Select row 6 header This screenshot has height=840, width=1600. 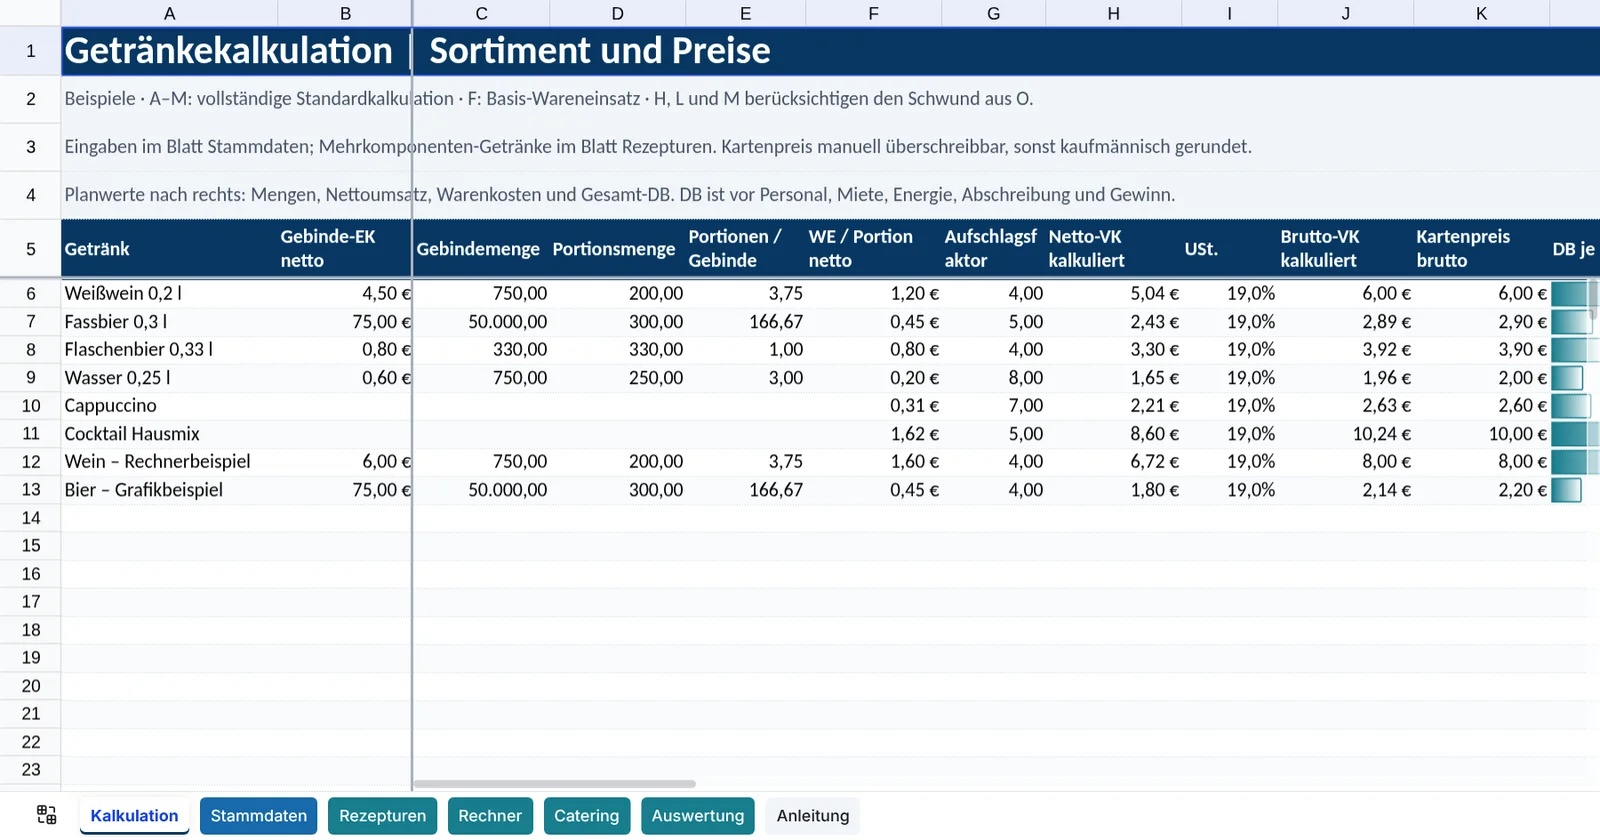tap(30, 294)
